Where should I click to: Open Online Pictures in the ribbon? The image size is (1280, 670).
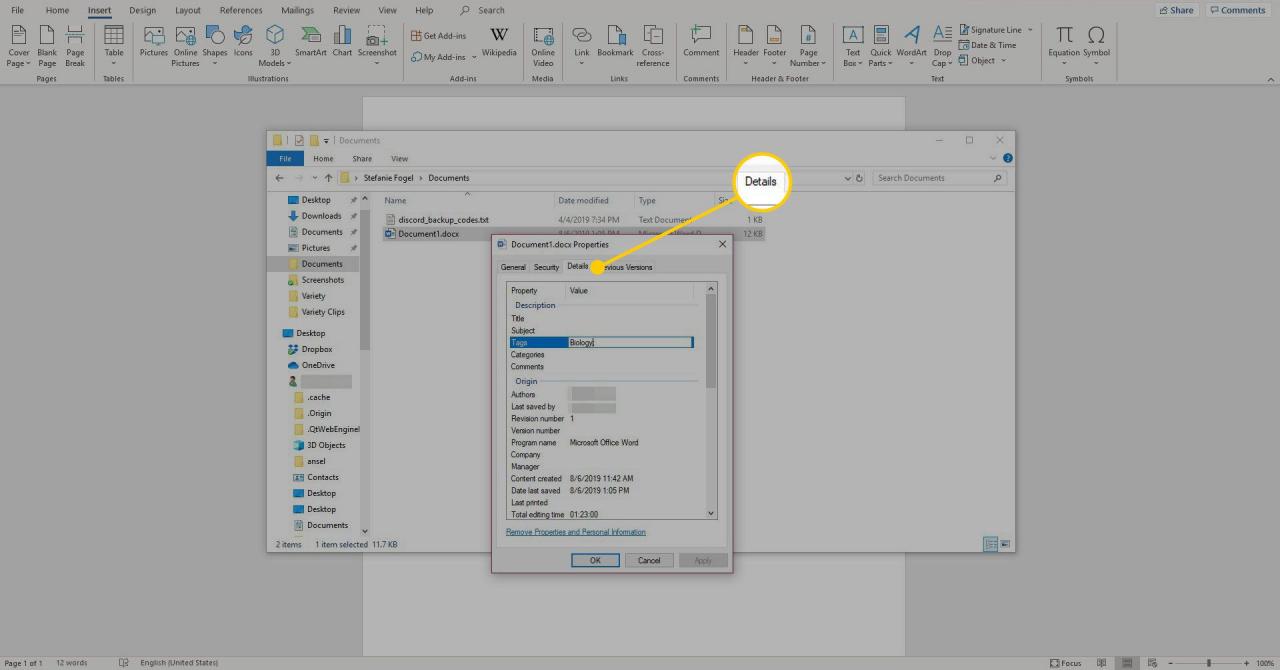[x=185, y=47]
